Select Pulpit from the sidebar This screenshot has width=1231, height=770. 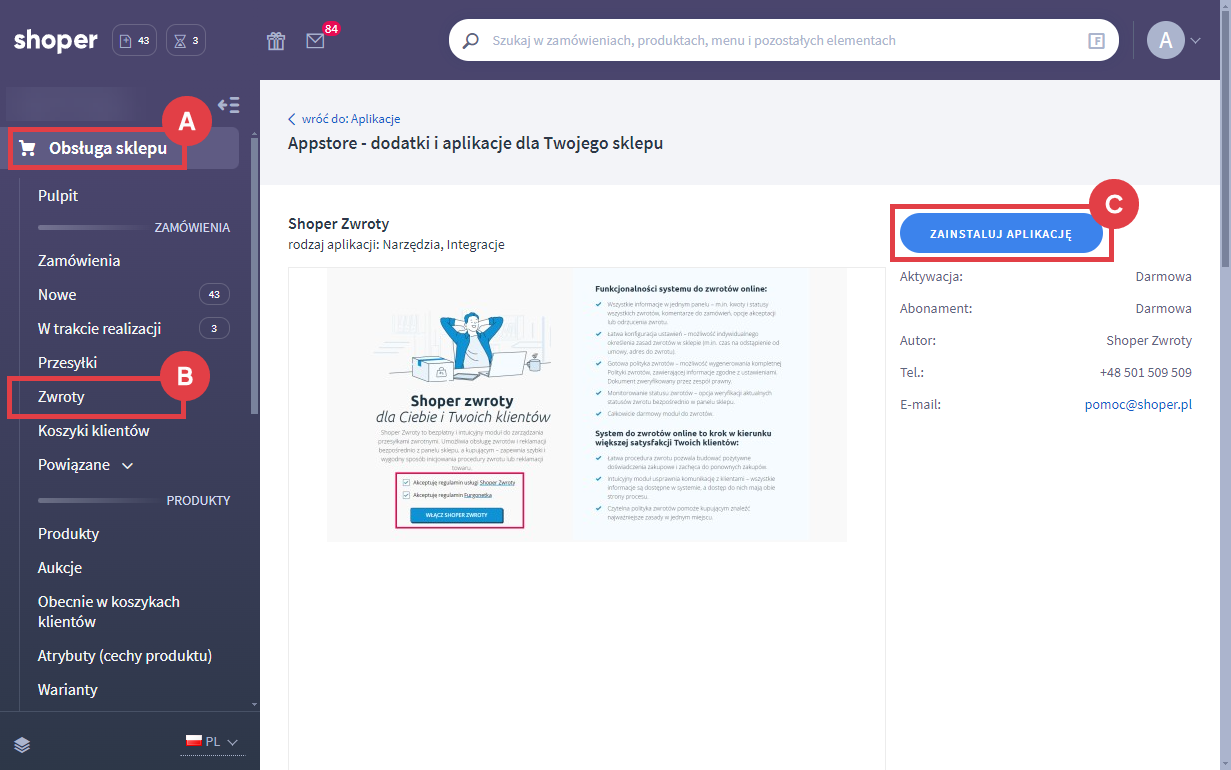[x=58, y=196]
